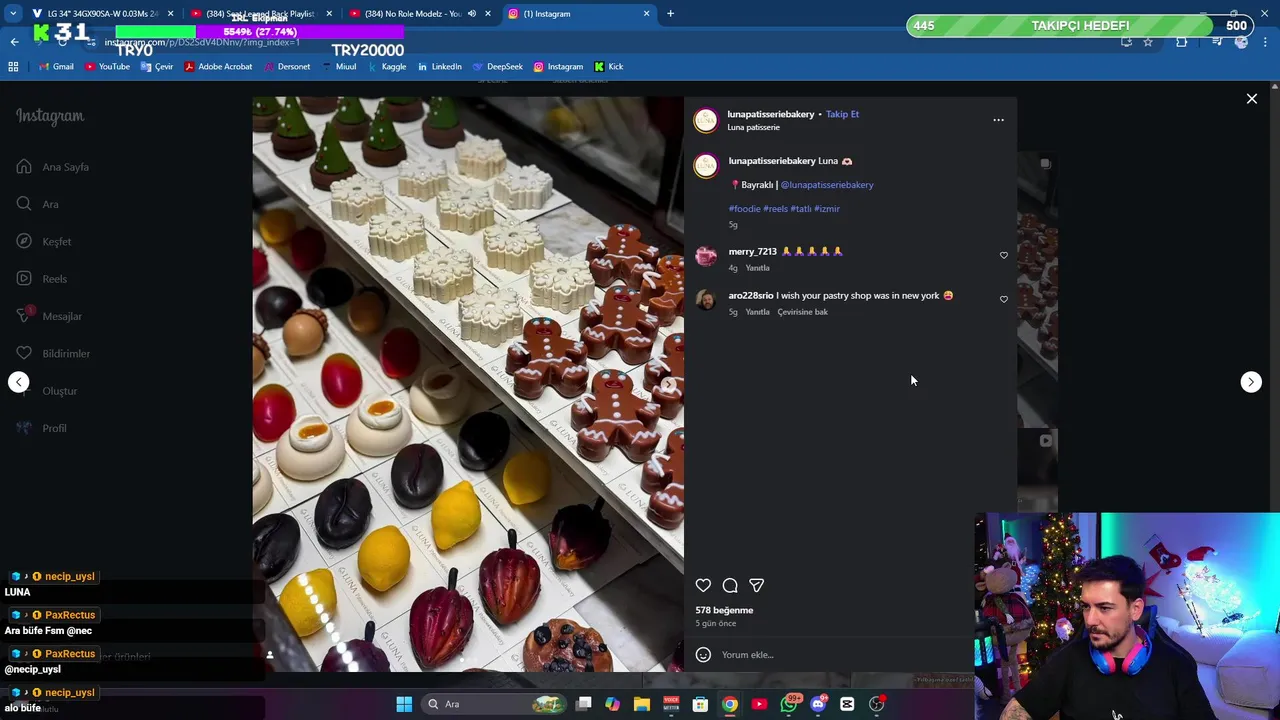Viewport: 1280px width, 720px height.
Task: Show translation with Çevirisine bak
Action: pos(802,312)
